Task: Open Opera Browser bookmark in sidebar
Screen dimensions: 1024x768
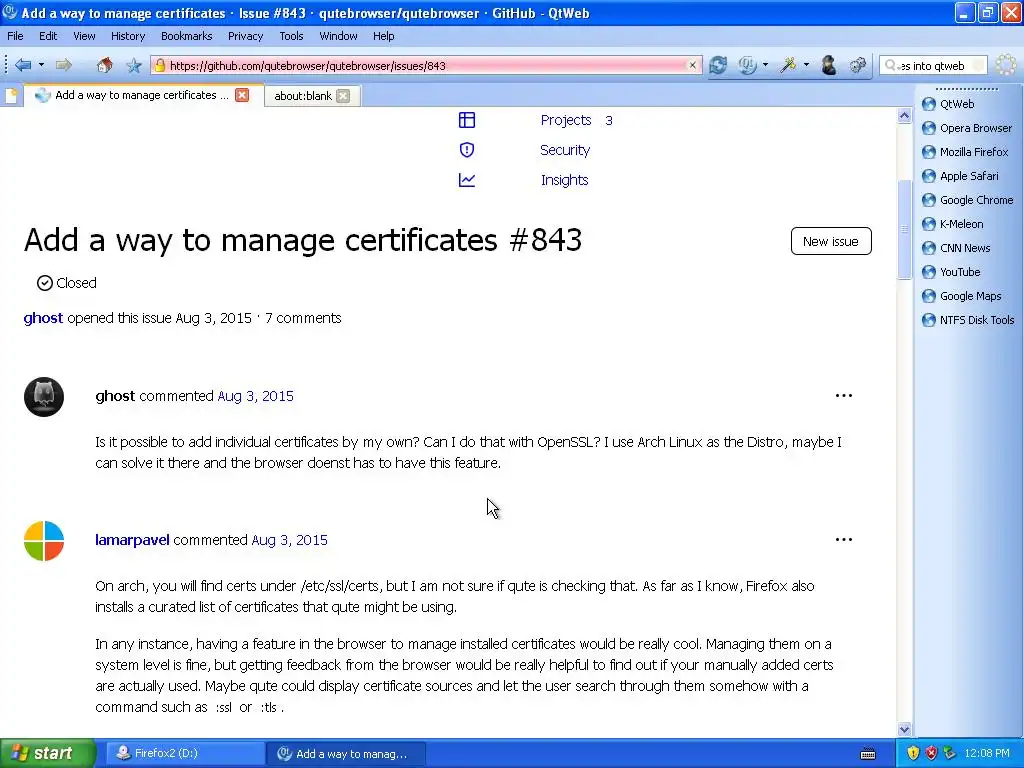Action: [967, 128]
